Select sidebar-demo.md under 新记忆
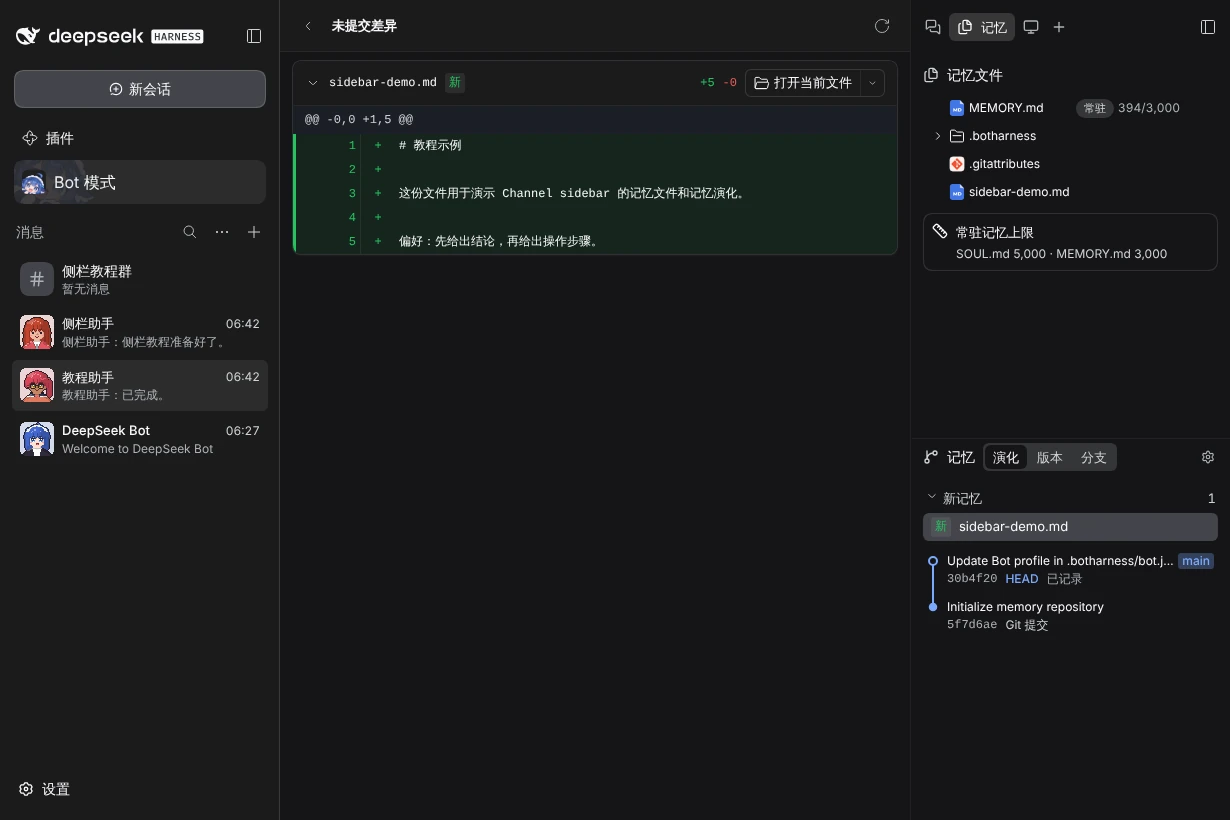This screenshot has height=820, width=1230. (x=1070, y=526)
